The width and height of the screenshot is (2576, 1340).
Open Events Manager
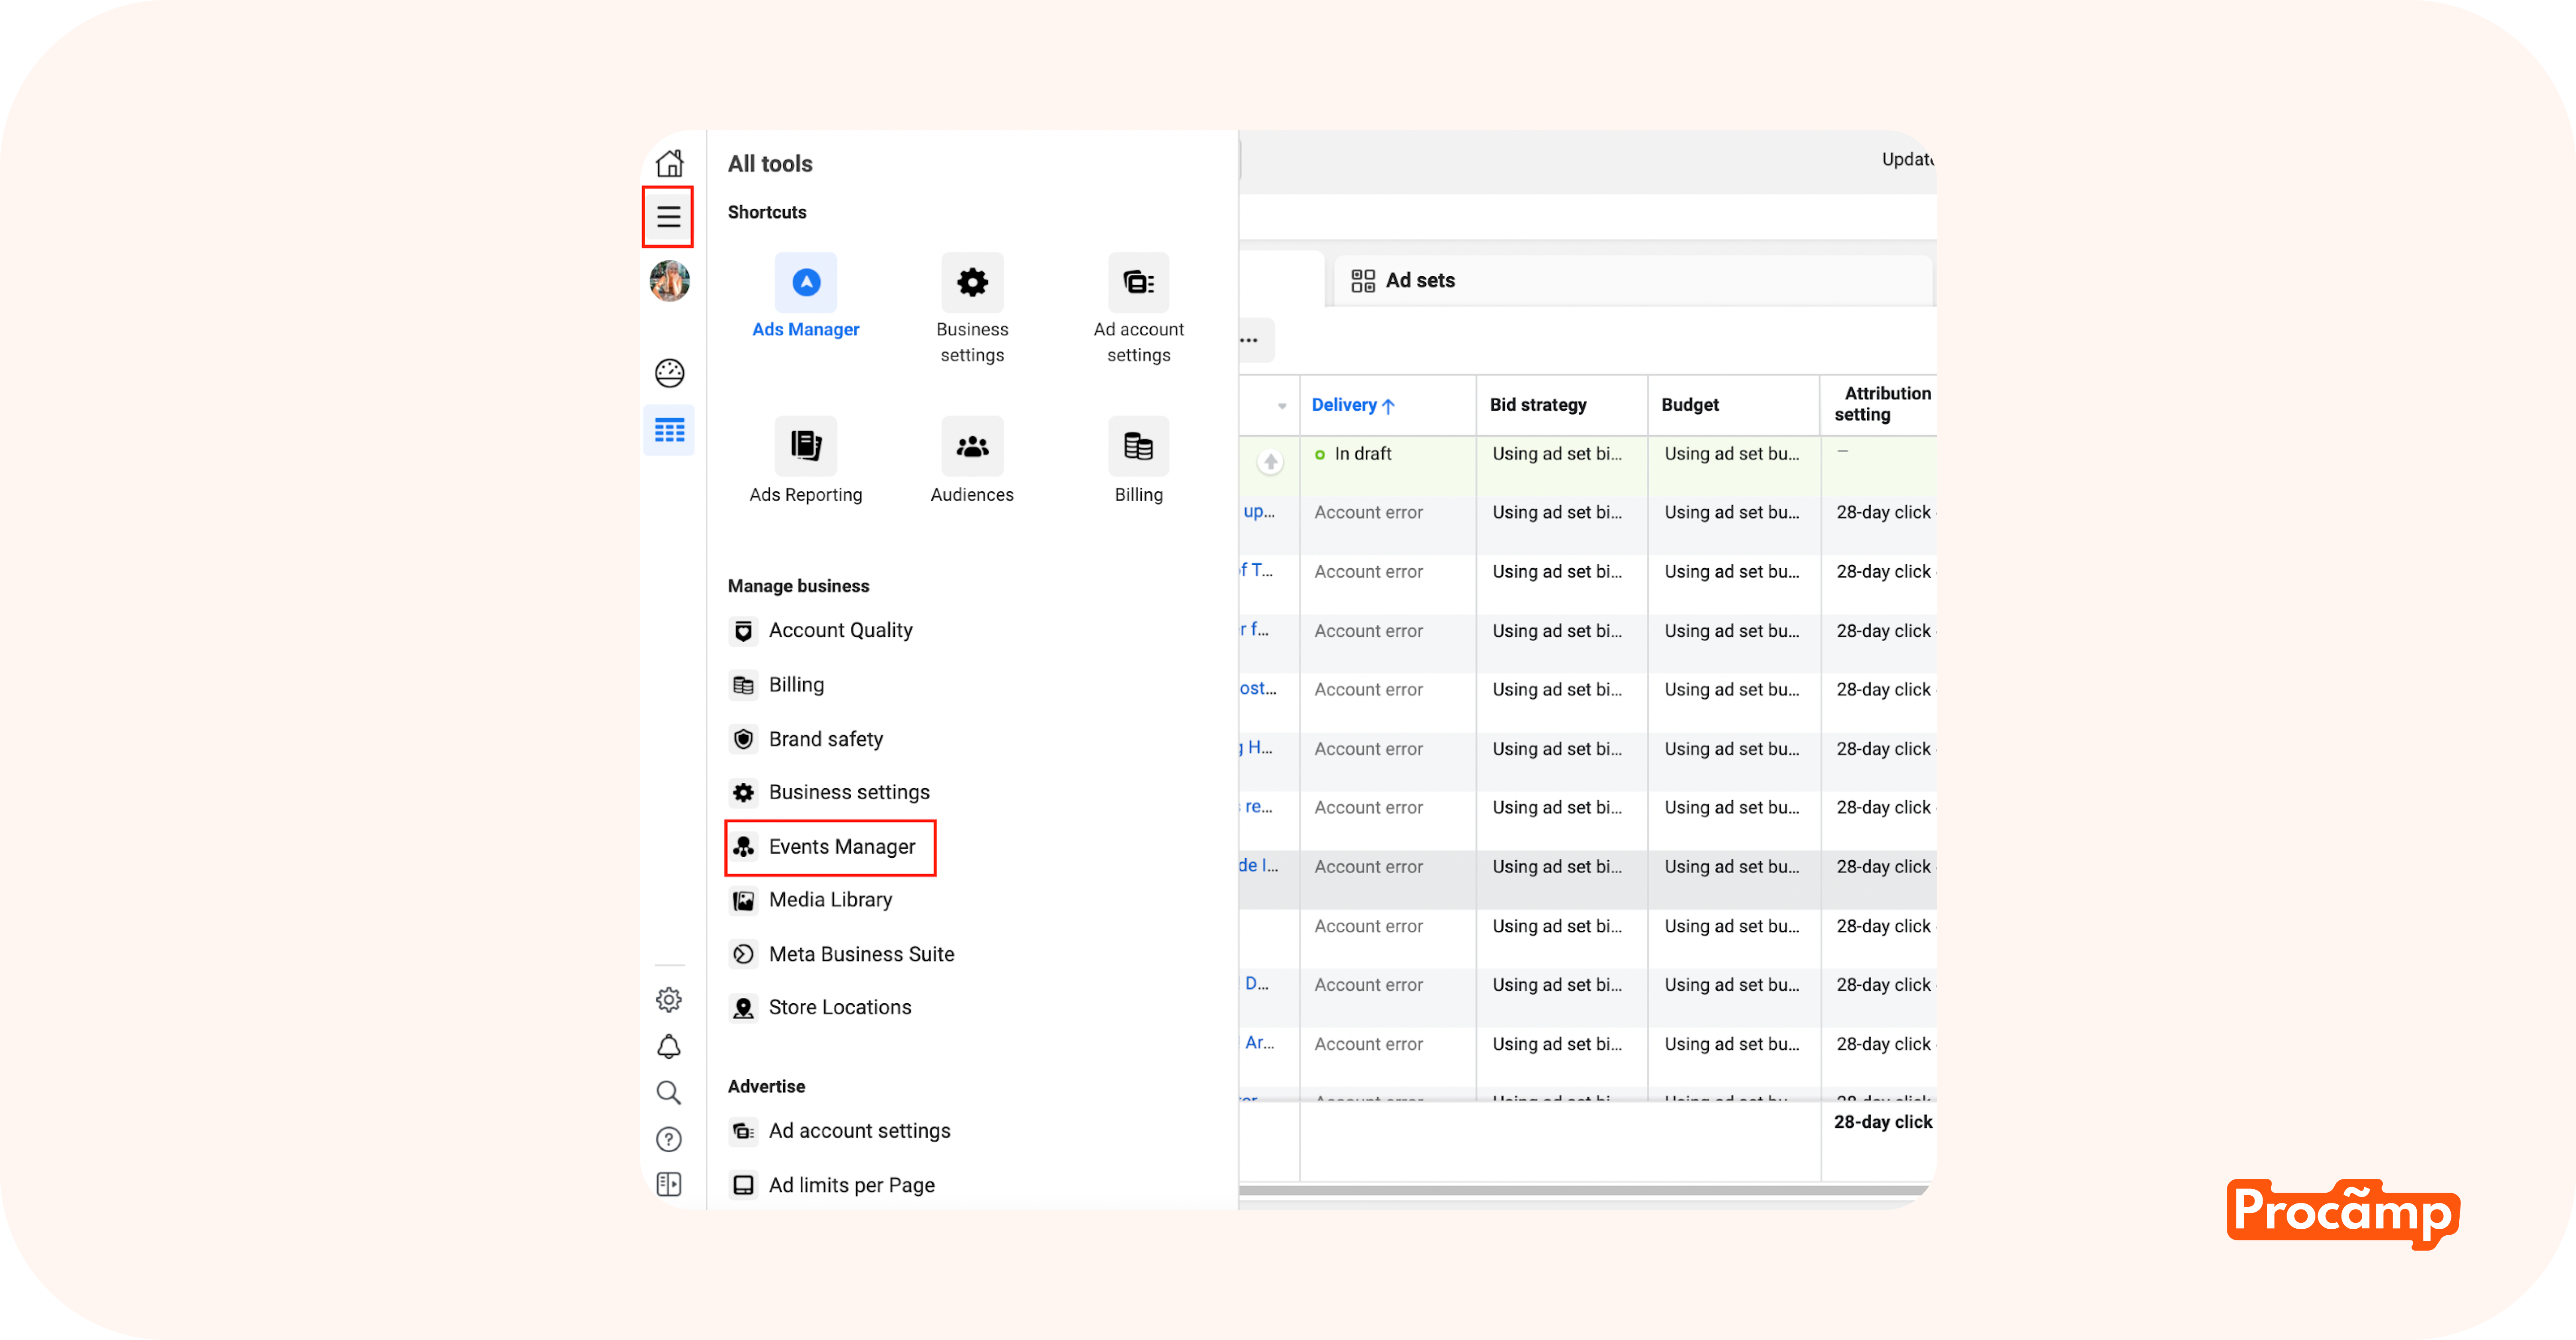[830, 847]
